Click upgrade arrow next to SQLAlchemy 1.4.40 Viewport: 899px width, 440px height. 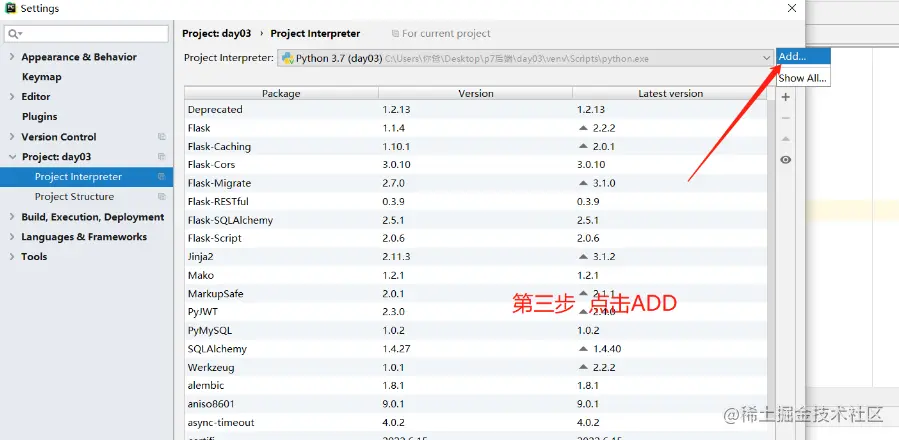coord(583,349)
